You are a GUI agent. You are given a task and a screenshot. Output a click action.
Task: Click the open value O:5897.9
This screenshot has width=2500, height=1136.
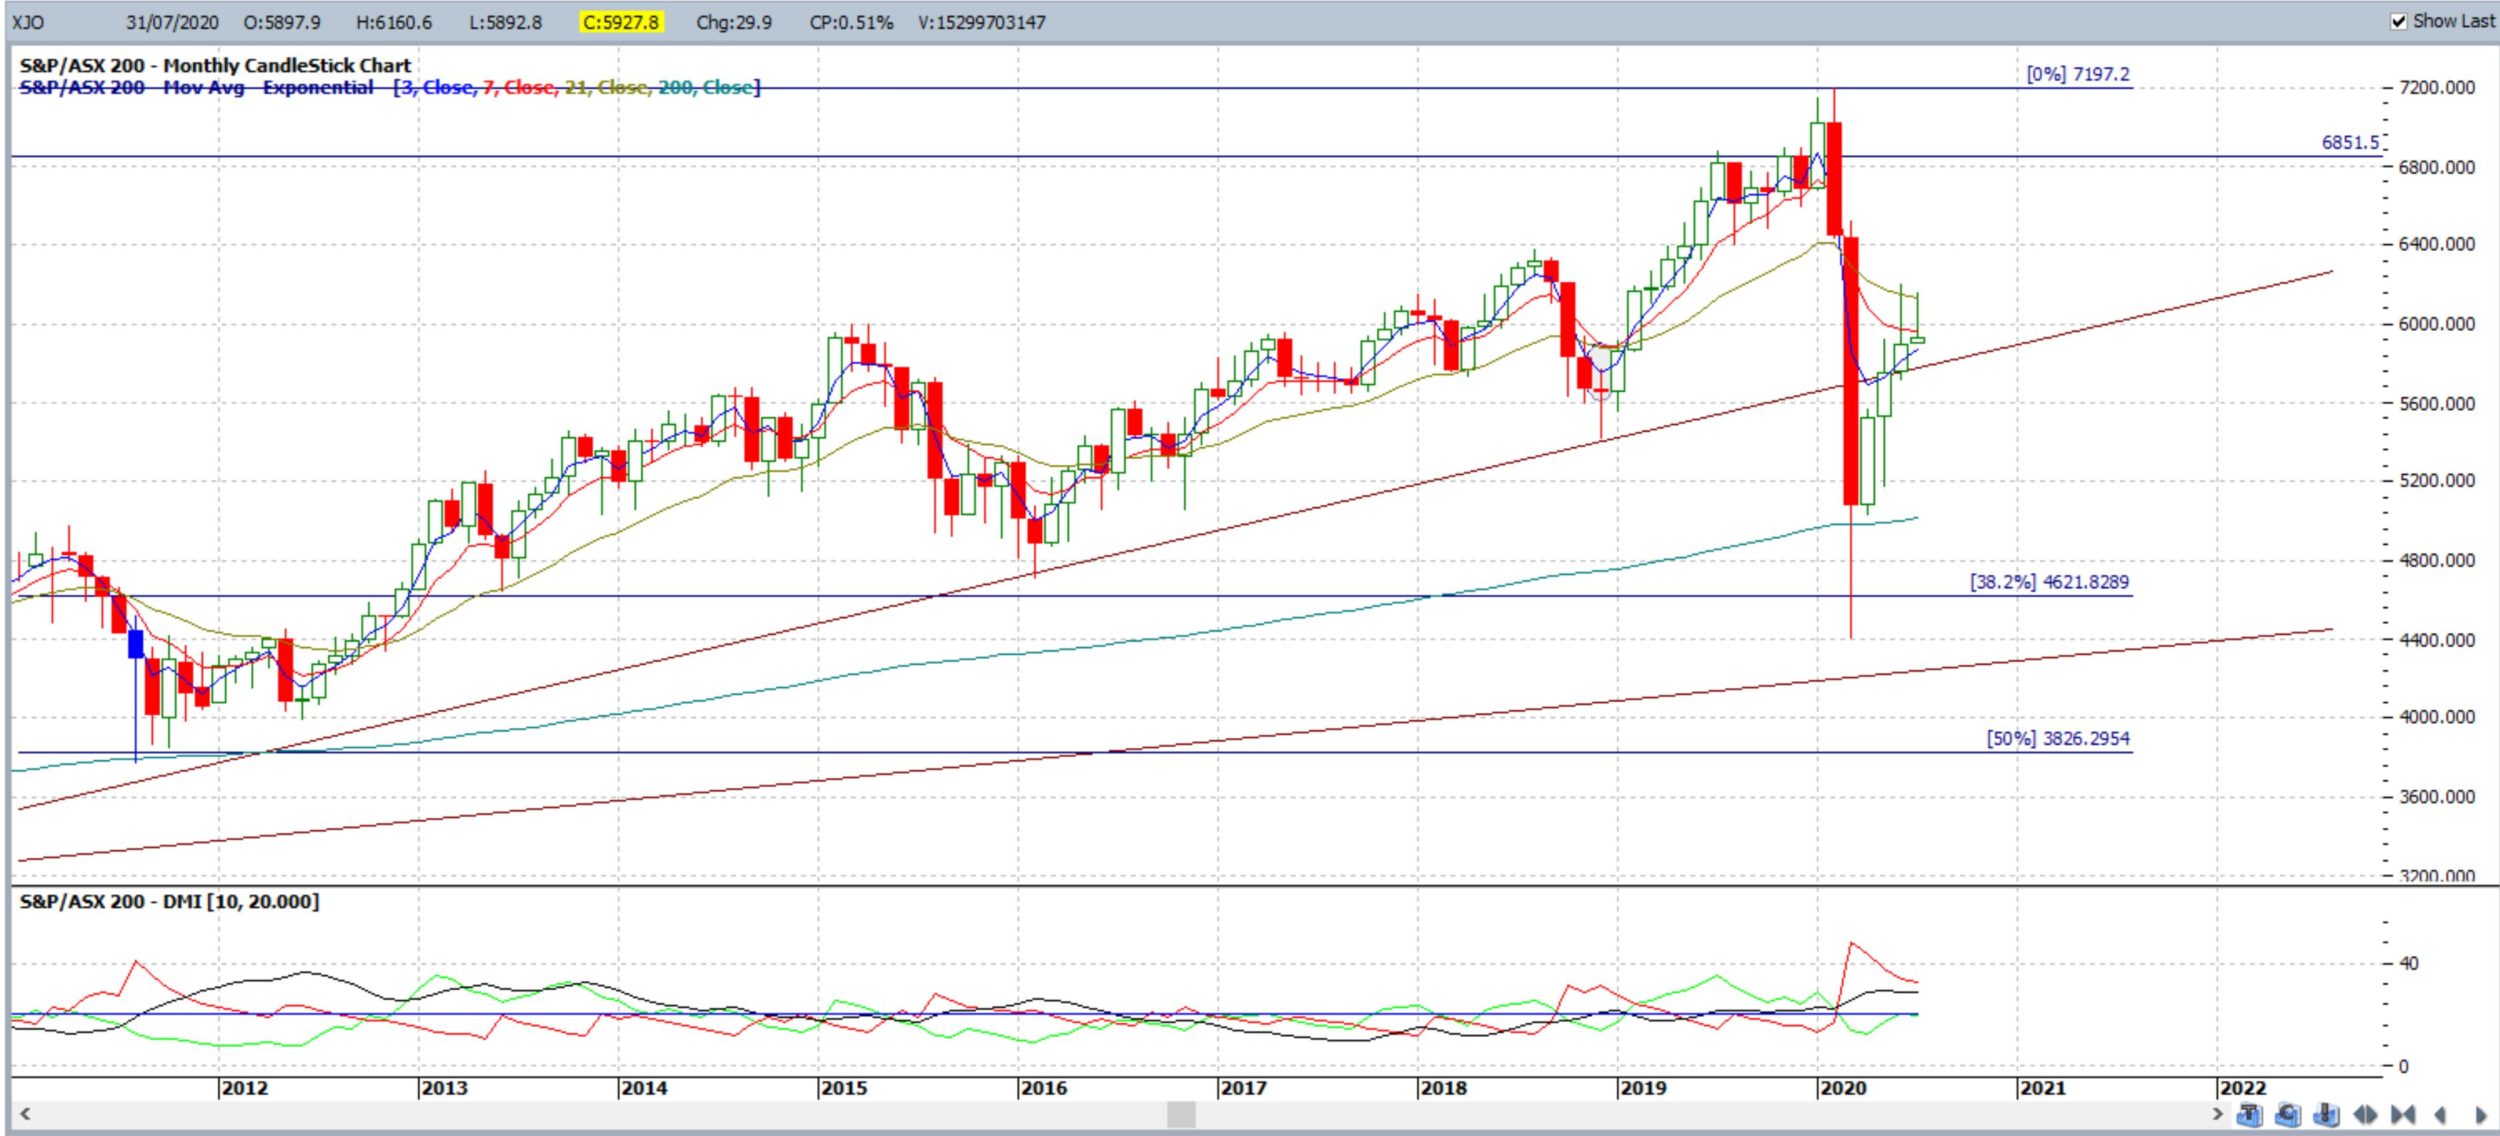tap(283, 22)
